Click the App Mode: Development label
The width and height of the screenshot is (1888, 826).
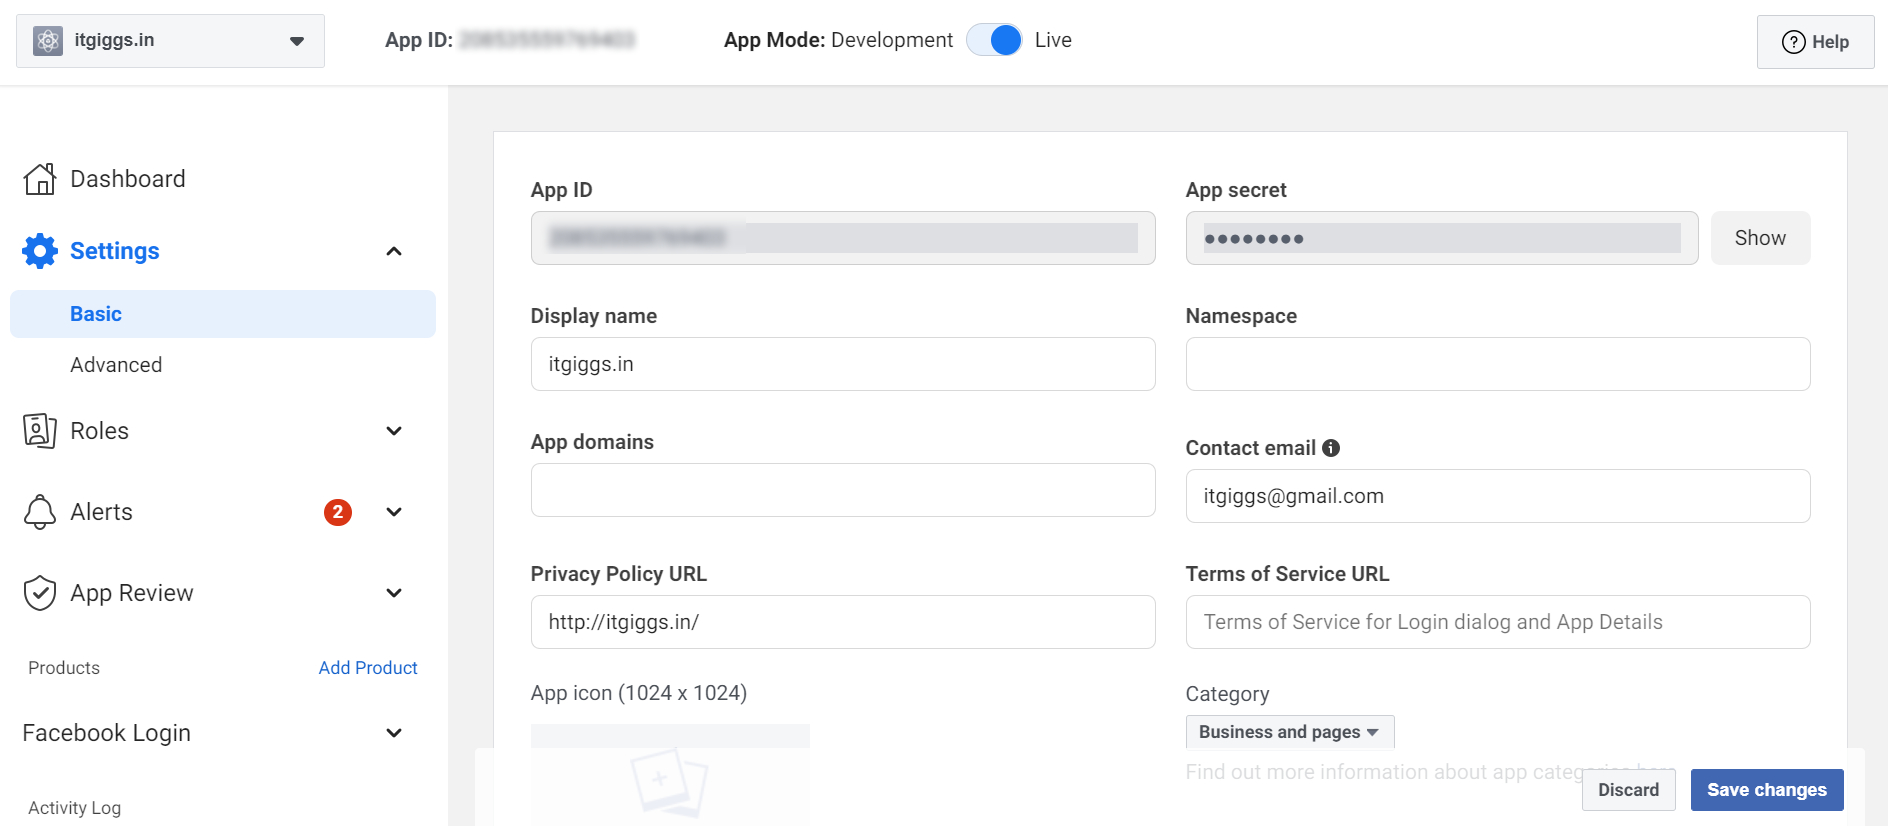point(838,40)
